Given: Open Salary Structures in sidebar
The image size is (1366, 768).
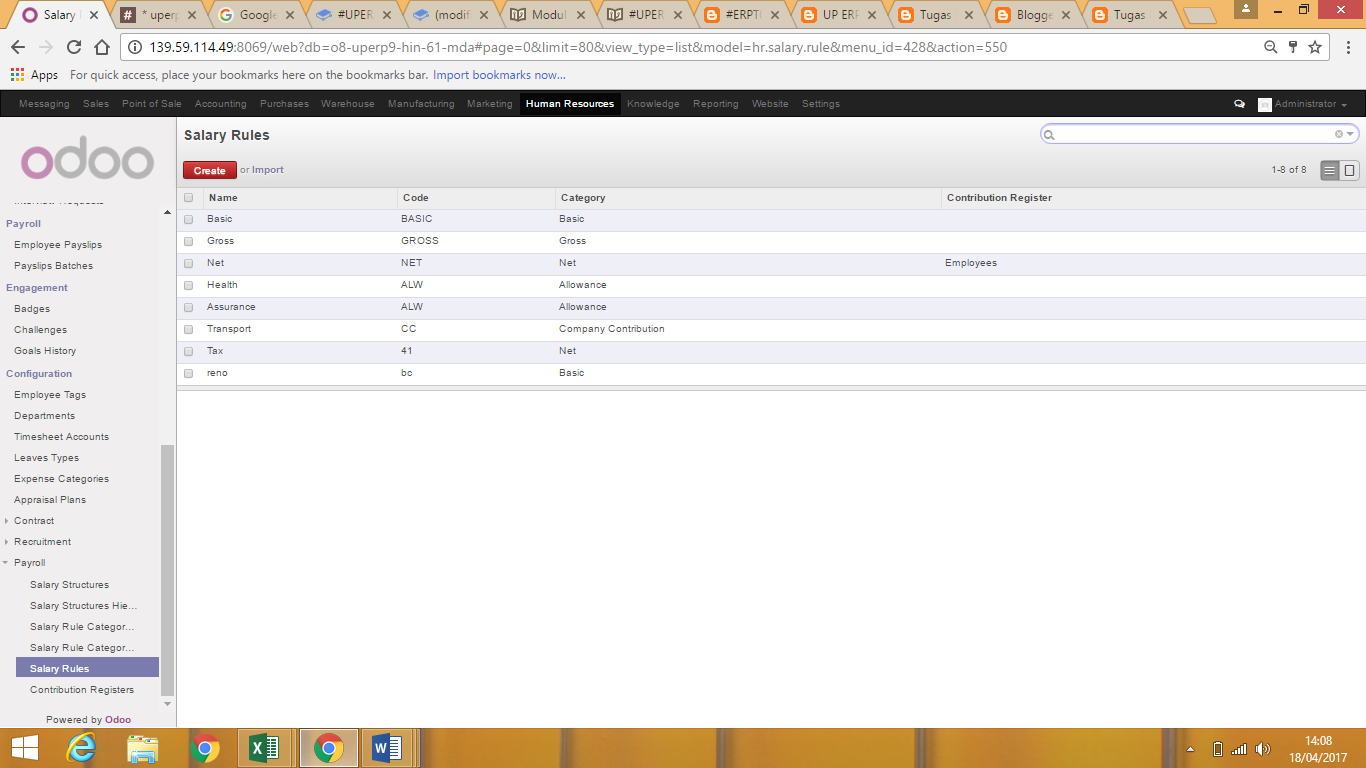Looking at the screenshot, I should coord(69,585).
